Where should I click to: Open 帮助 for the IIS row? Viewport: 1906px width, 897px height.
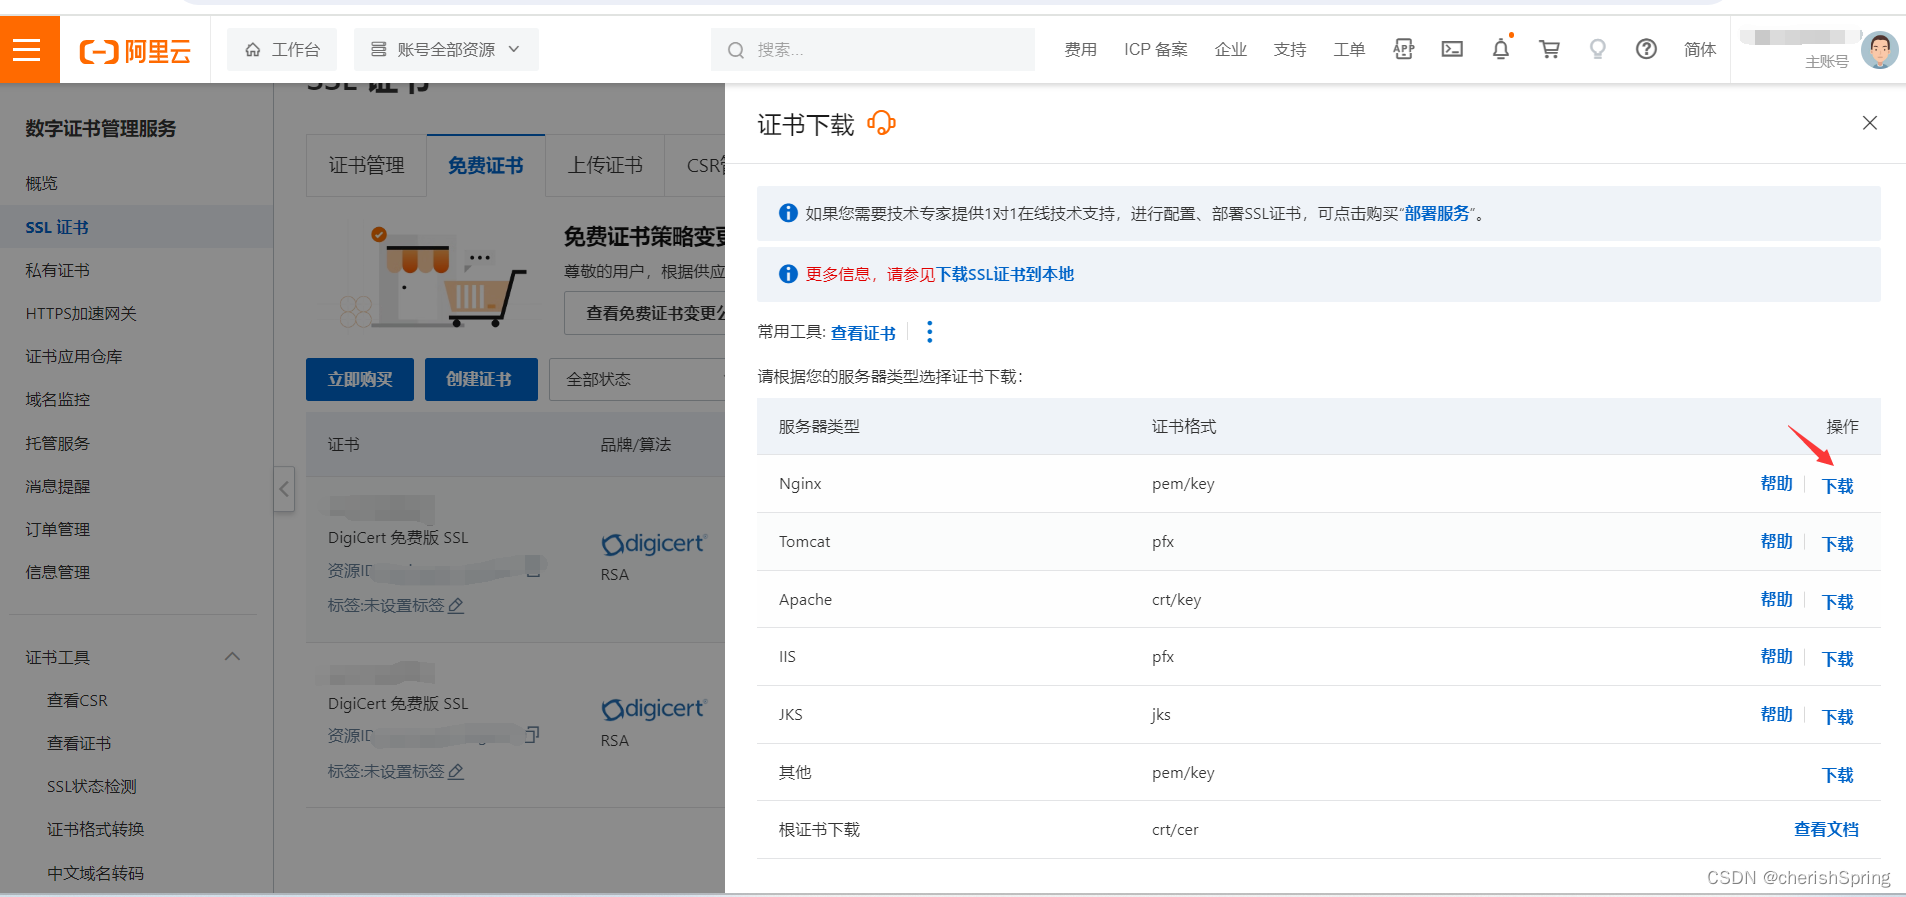click(x=1776, y=657)
